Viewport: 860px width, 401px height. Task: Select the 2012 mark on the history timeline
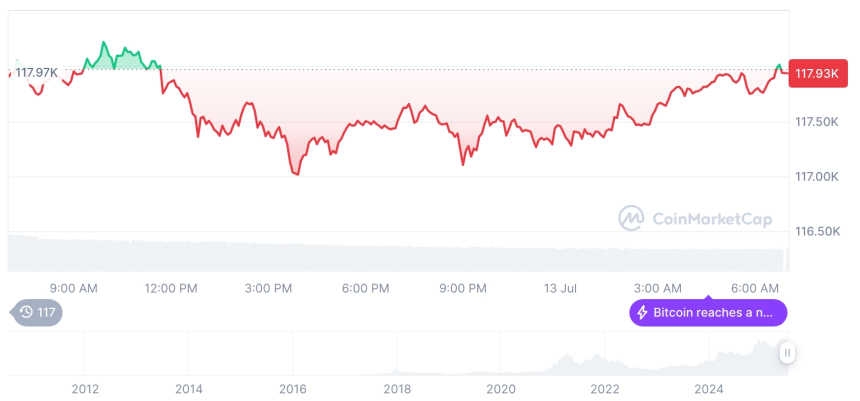click(x=85, y=388)
